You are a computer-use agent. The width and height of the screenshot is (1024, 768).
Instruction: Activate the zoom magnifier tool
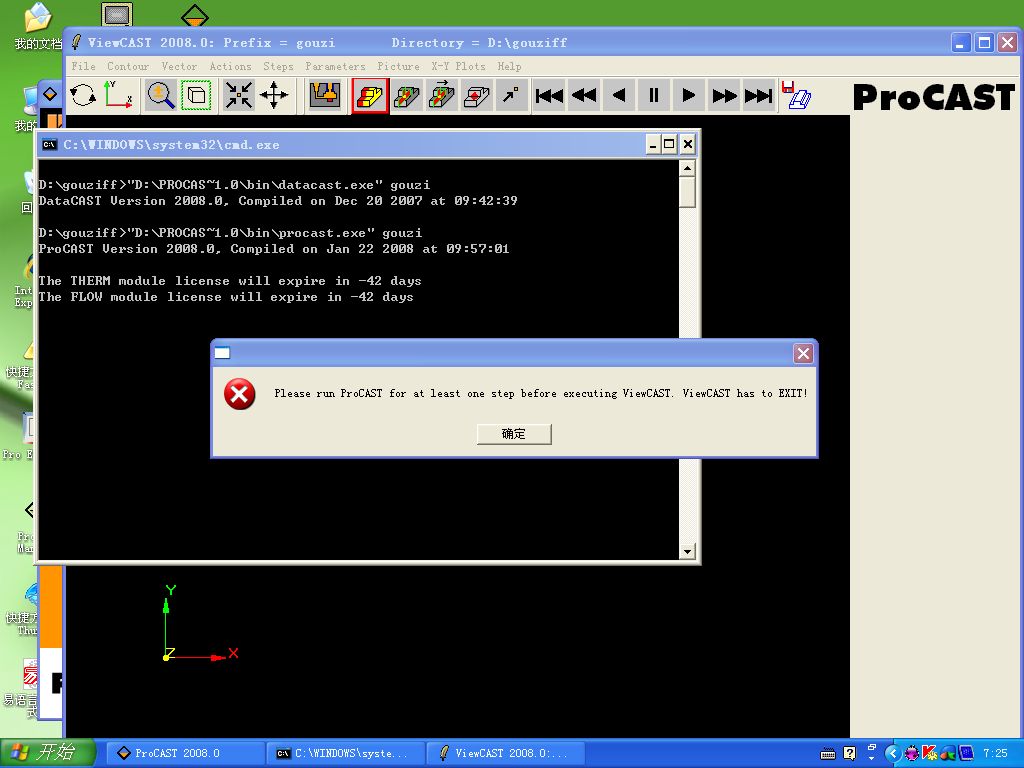160,96
